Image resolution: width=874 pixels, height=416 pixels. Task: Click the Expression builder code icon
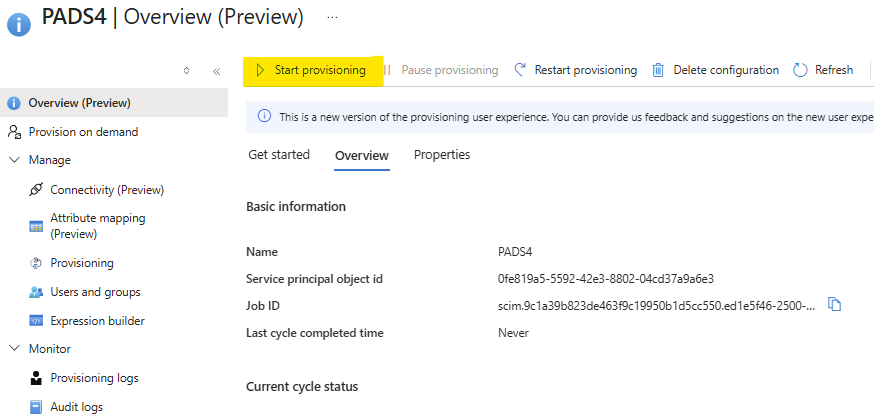pos(36,321)
